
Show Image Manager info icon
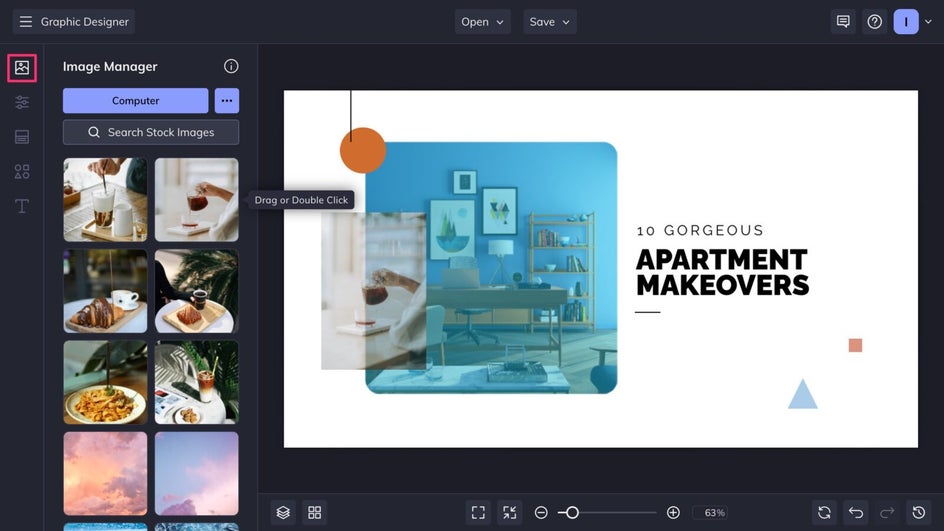pos(231,66)
